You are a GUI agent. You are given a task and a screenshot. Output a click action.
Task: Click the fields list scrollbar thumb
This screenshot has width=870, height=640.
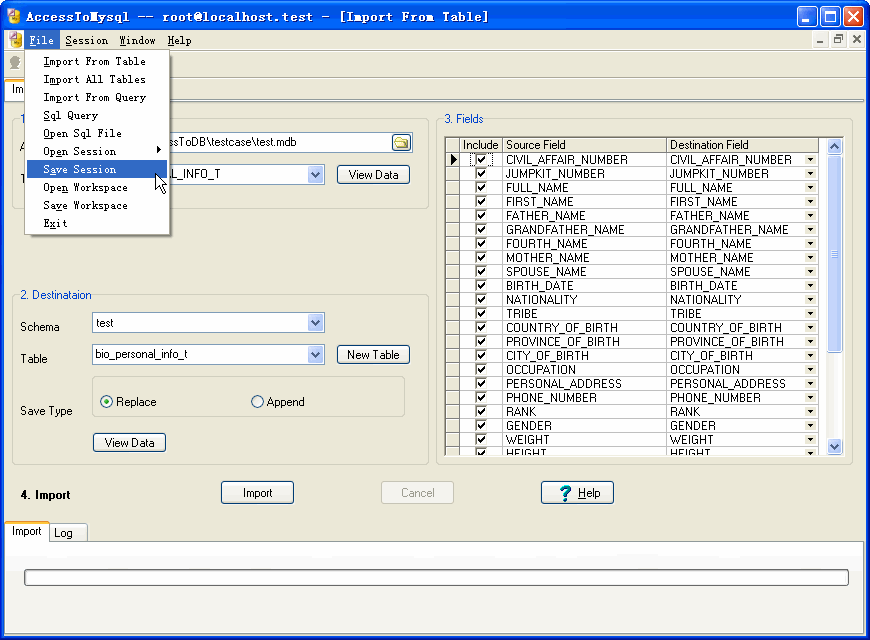tap(834, 254)
